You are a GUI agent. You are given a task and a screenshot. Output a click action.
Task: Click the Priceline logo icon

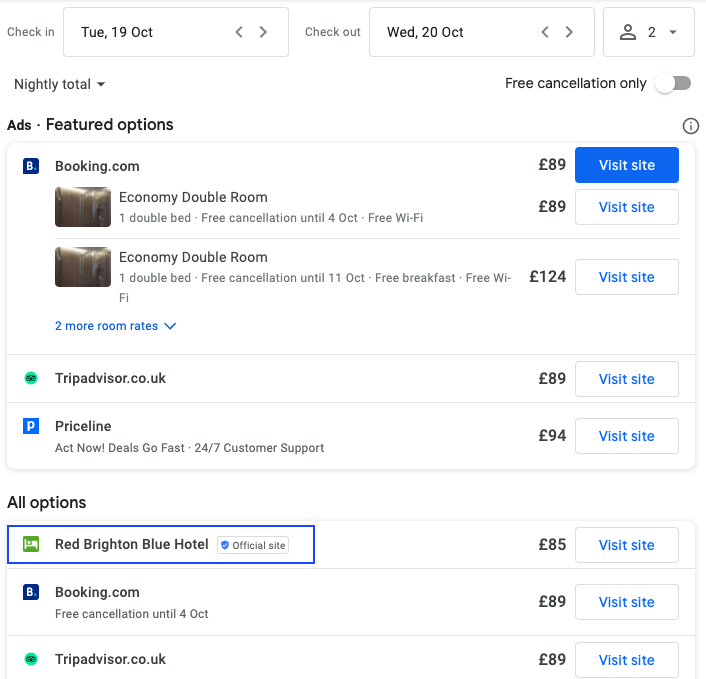pyautogui.click(x=31, y=426)
